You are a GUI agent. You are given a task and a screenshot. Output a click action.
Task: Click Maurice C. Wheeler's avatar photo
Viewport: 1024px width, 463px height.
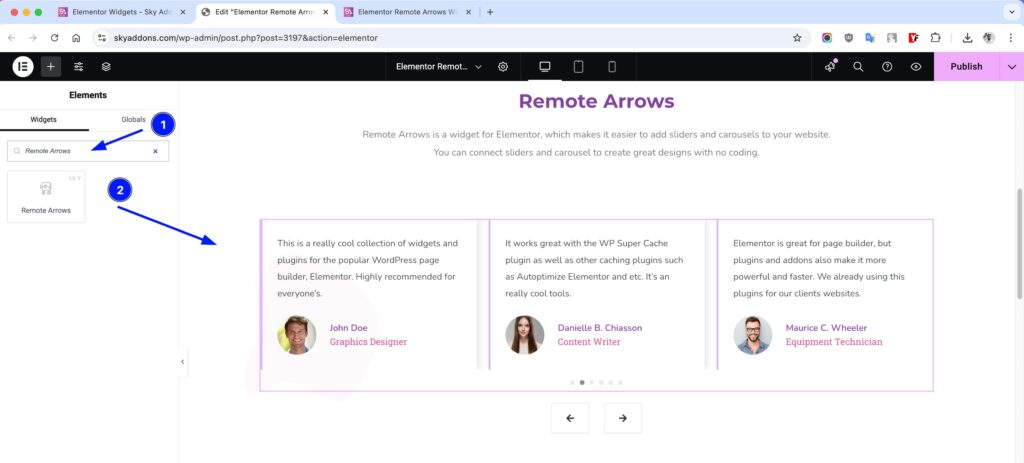[x=752, y=335]
